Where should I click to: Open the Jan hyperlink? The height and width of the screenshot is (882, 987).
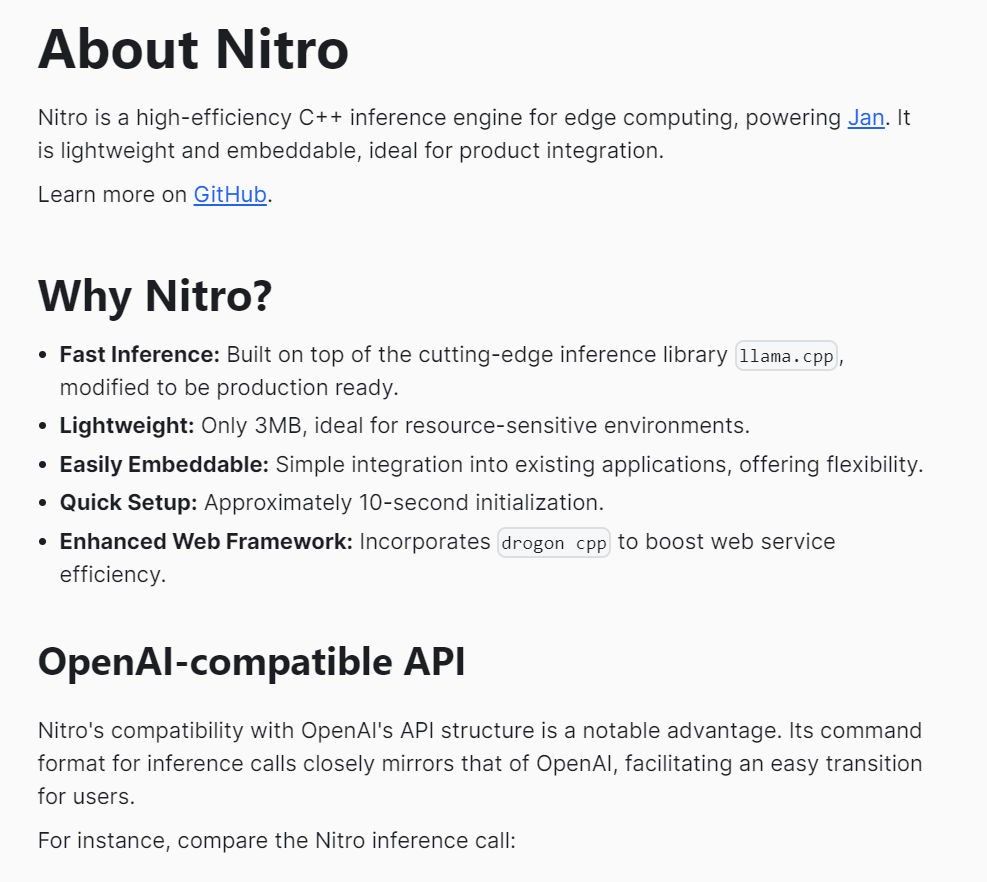click(865, 118)
